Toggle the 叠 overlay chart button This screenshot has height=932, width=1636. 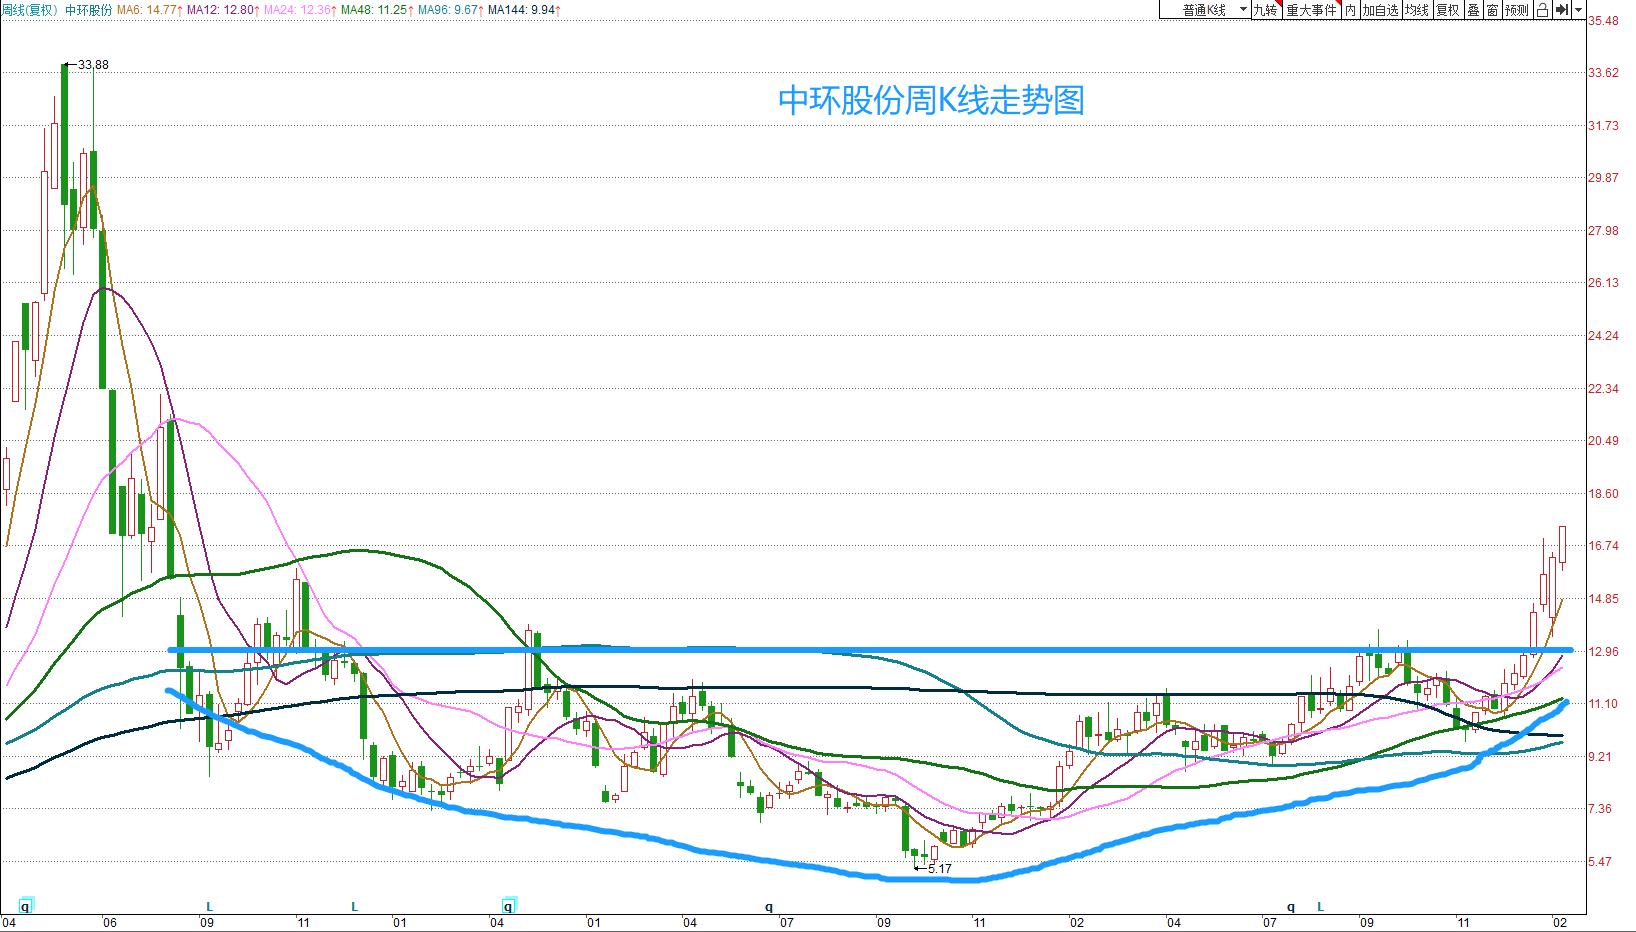(1473, 10)
